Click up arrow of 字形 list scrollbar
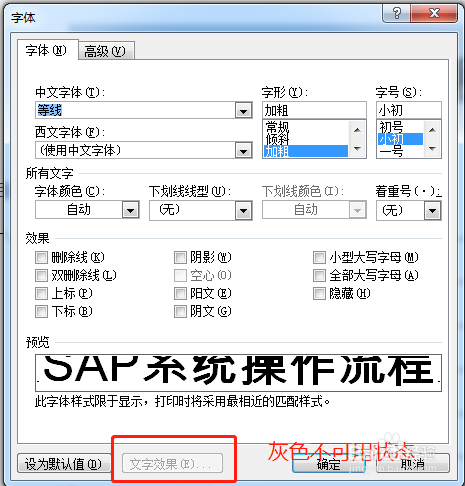 357,129
